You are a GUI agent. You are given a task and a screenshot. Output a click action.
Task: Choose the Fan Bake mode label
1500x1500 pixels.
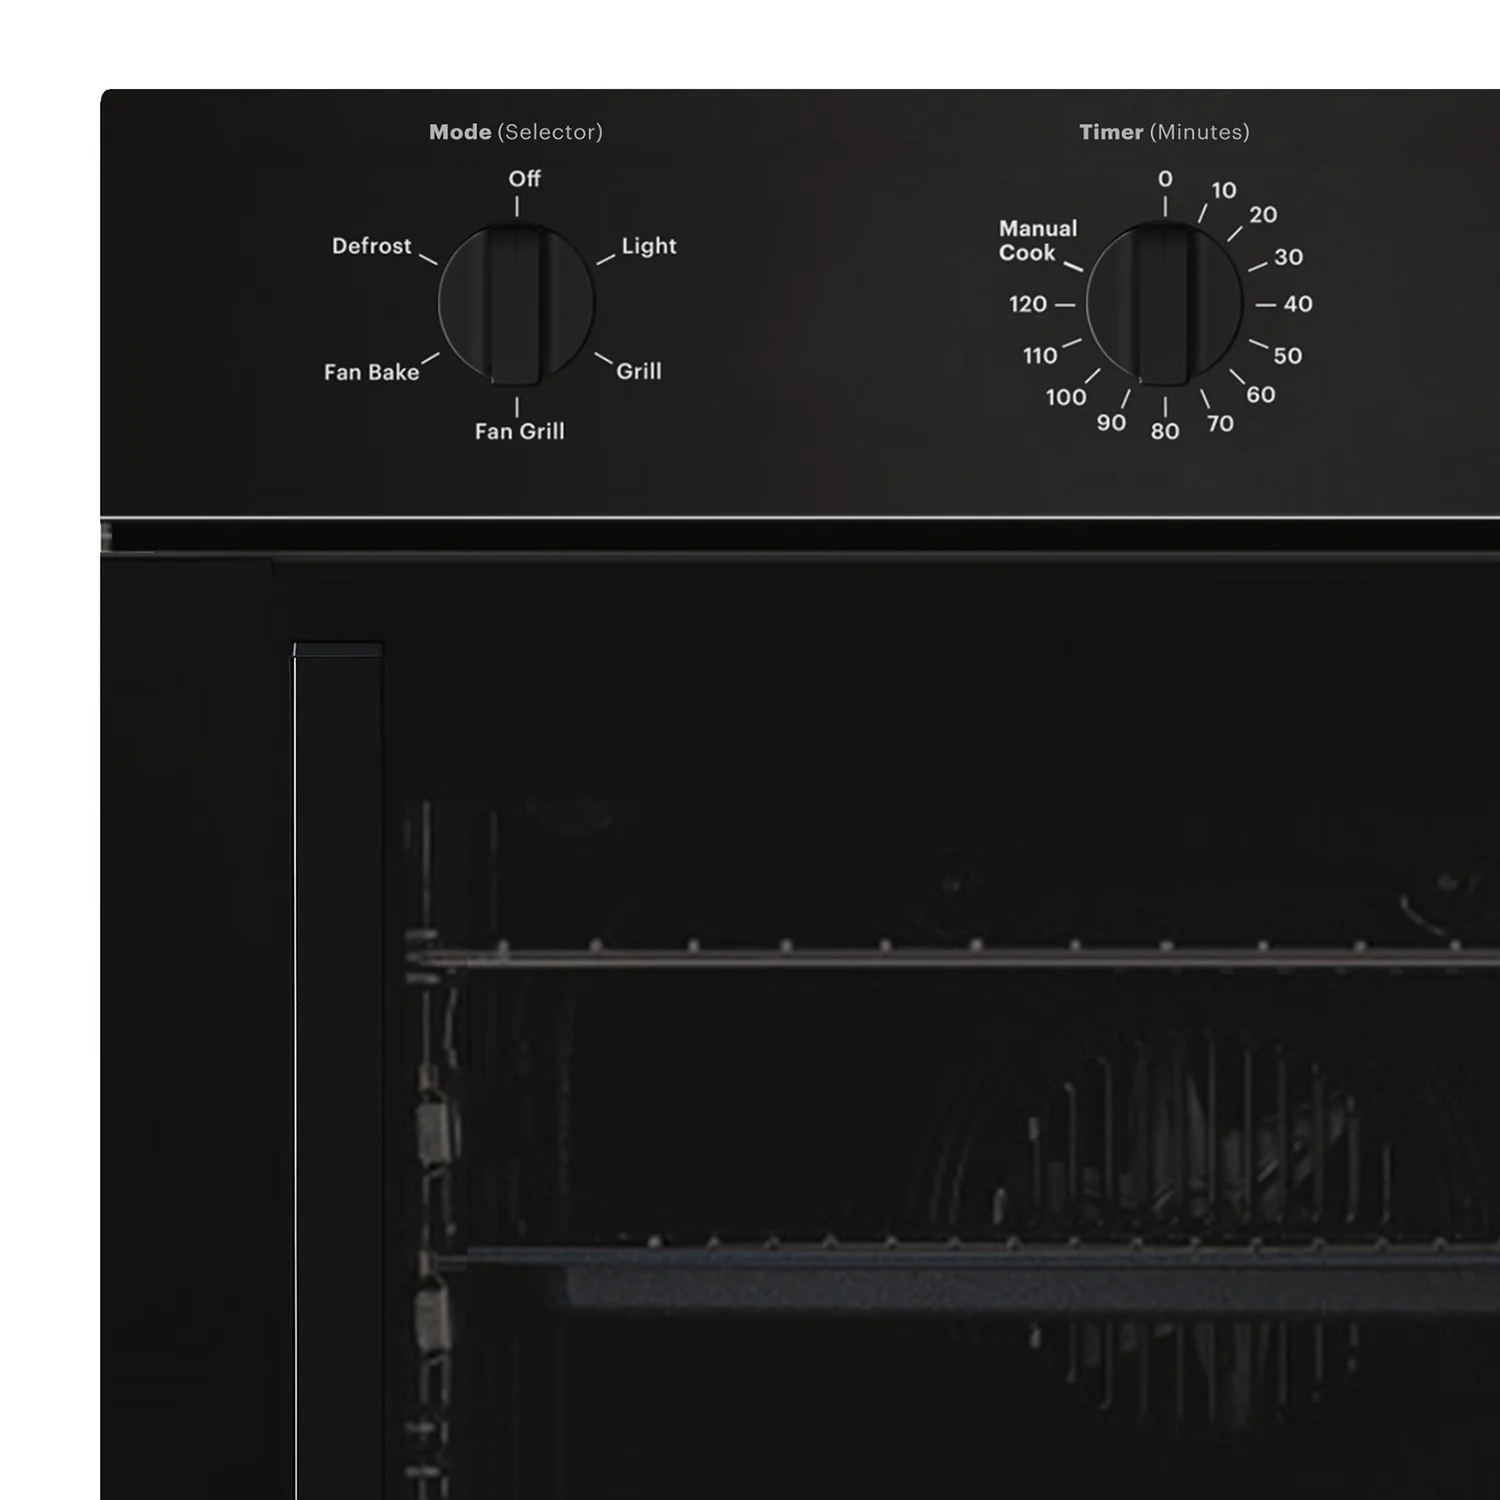coord(371,372)
